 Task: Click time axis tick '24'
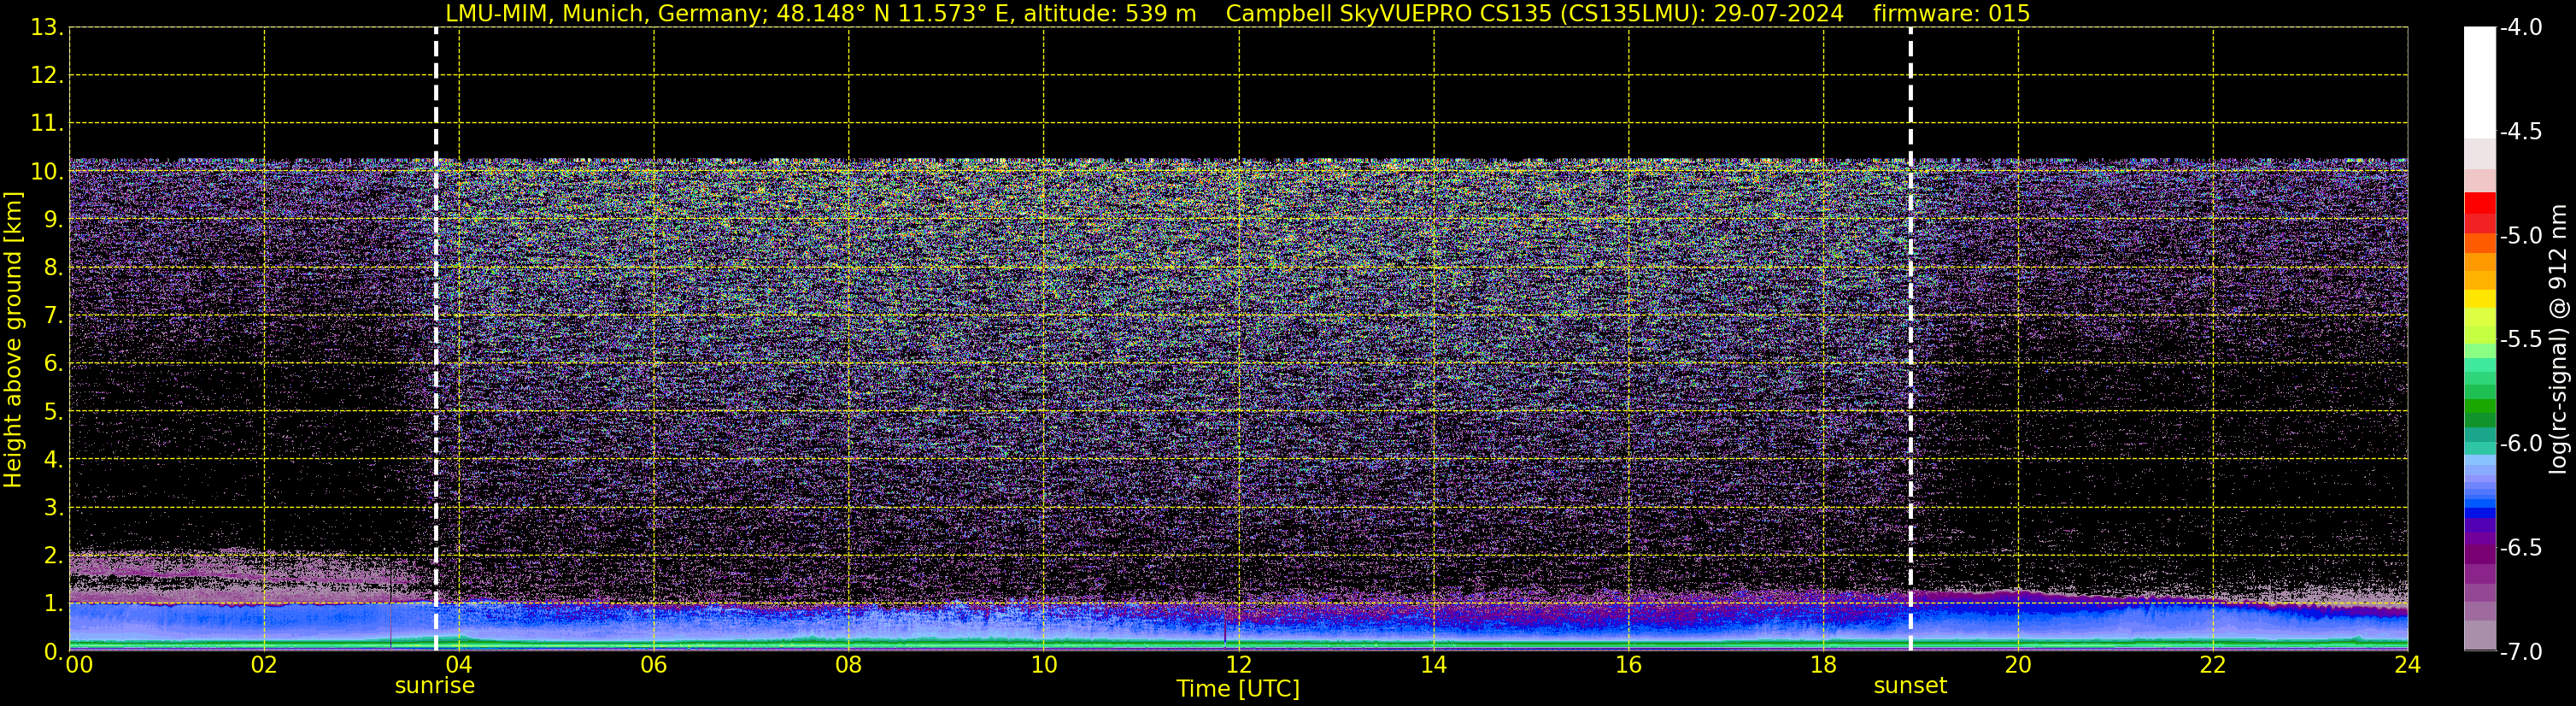tap(2408, 665)
